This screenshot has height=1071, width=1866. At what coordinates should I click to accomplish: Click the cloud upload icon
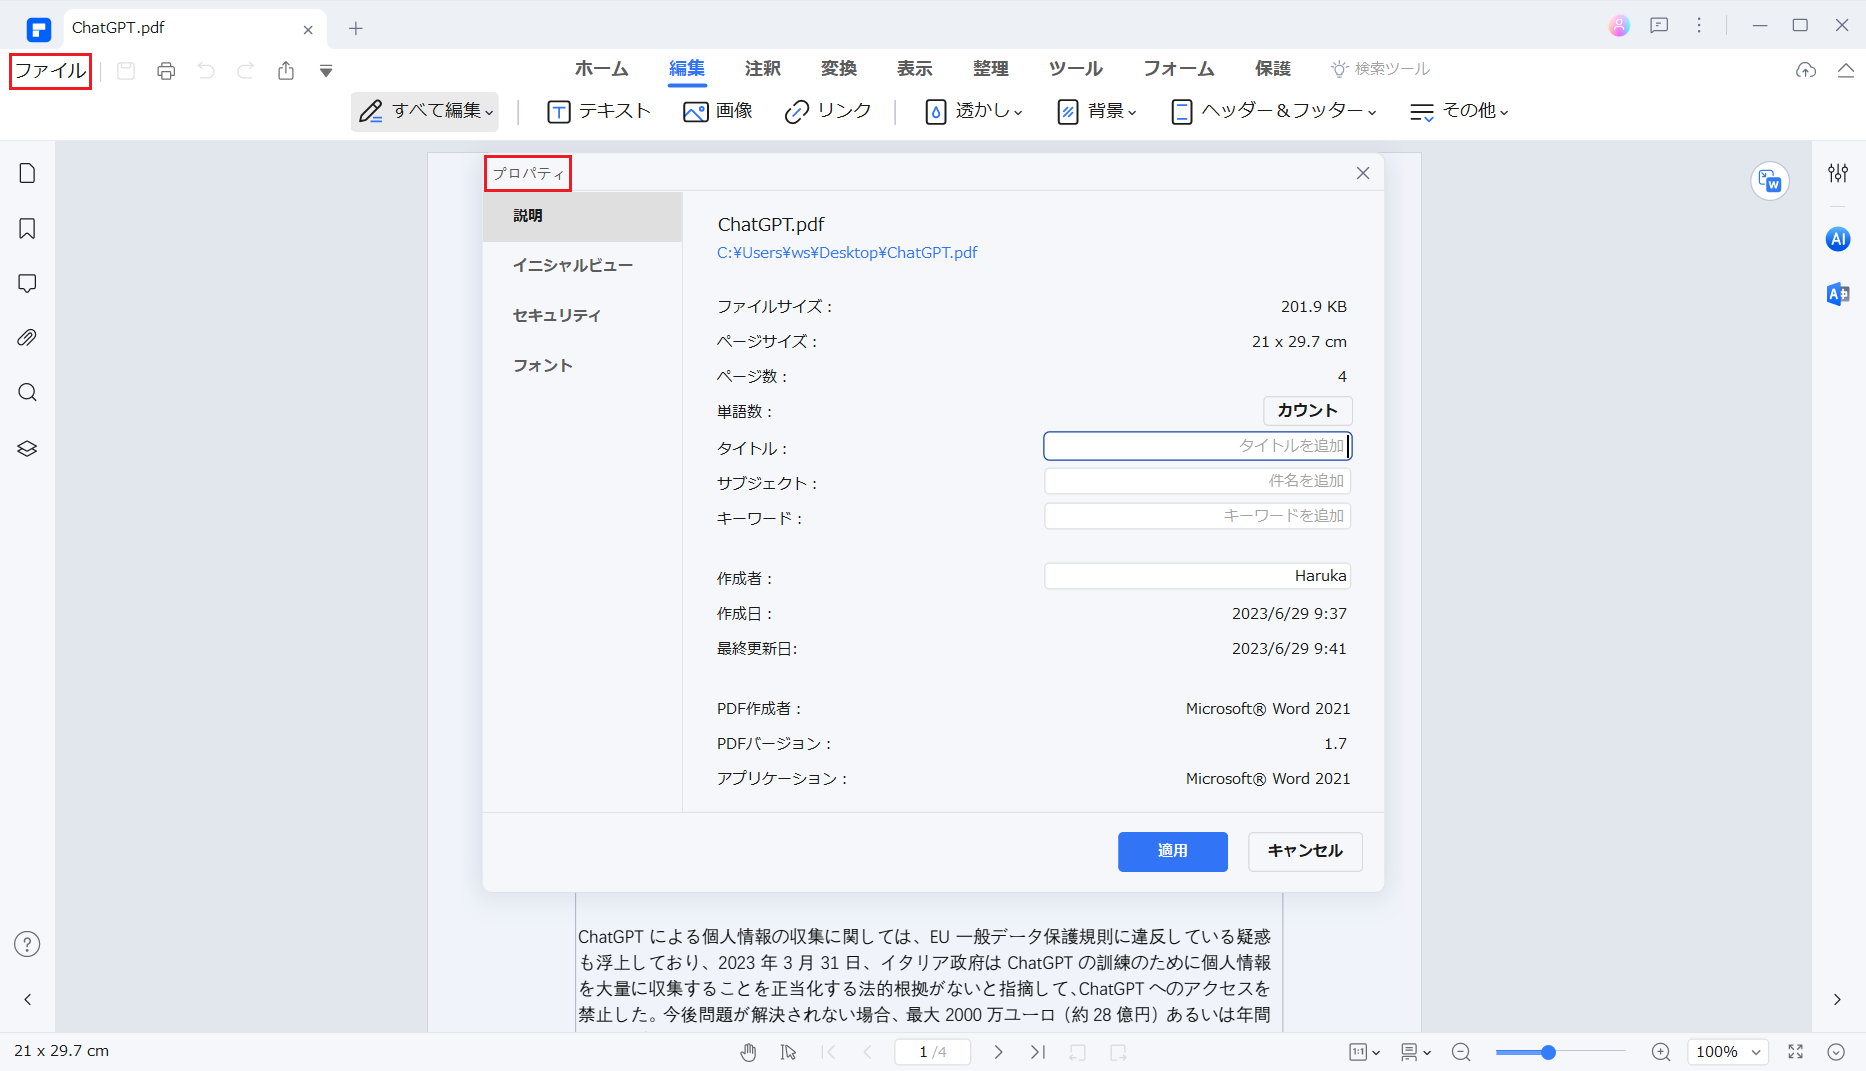(1806, 70)
